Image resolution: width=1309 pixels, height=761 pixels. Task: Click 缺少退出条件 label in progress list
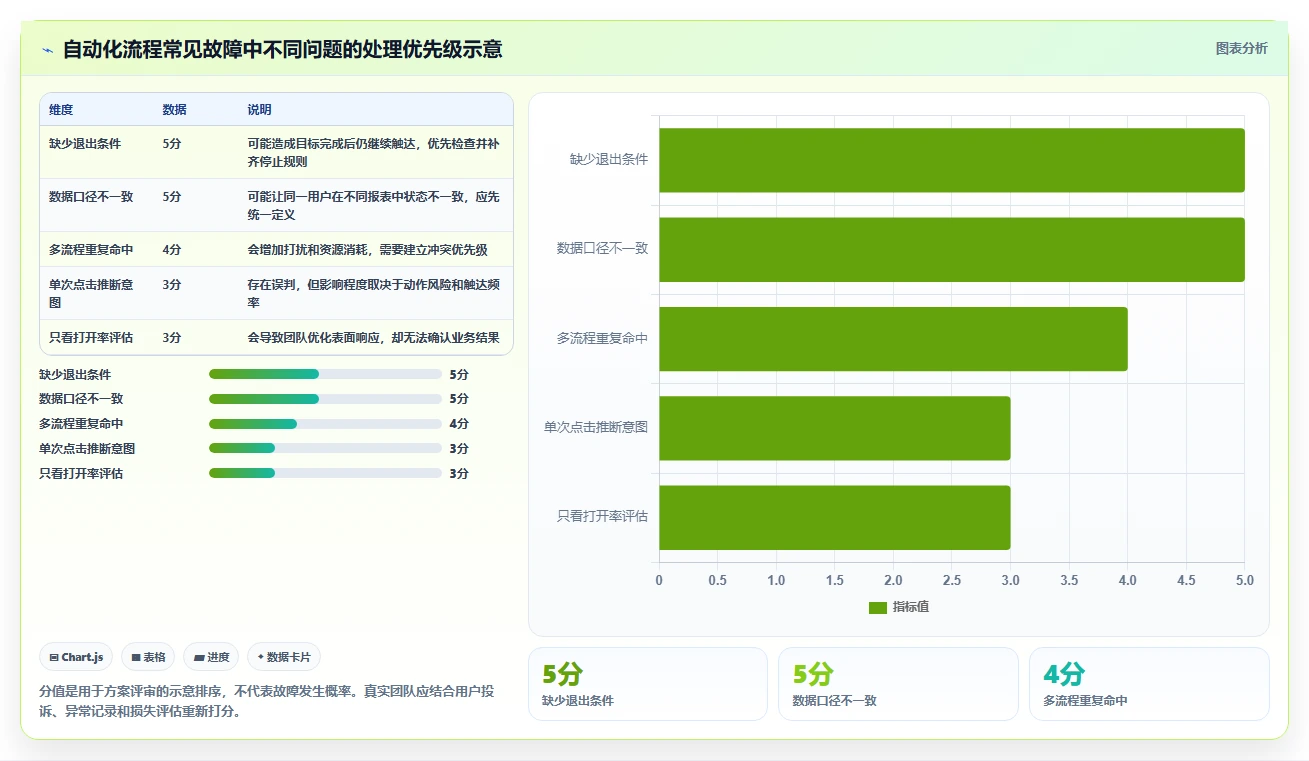point(75,374)
